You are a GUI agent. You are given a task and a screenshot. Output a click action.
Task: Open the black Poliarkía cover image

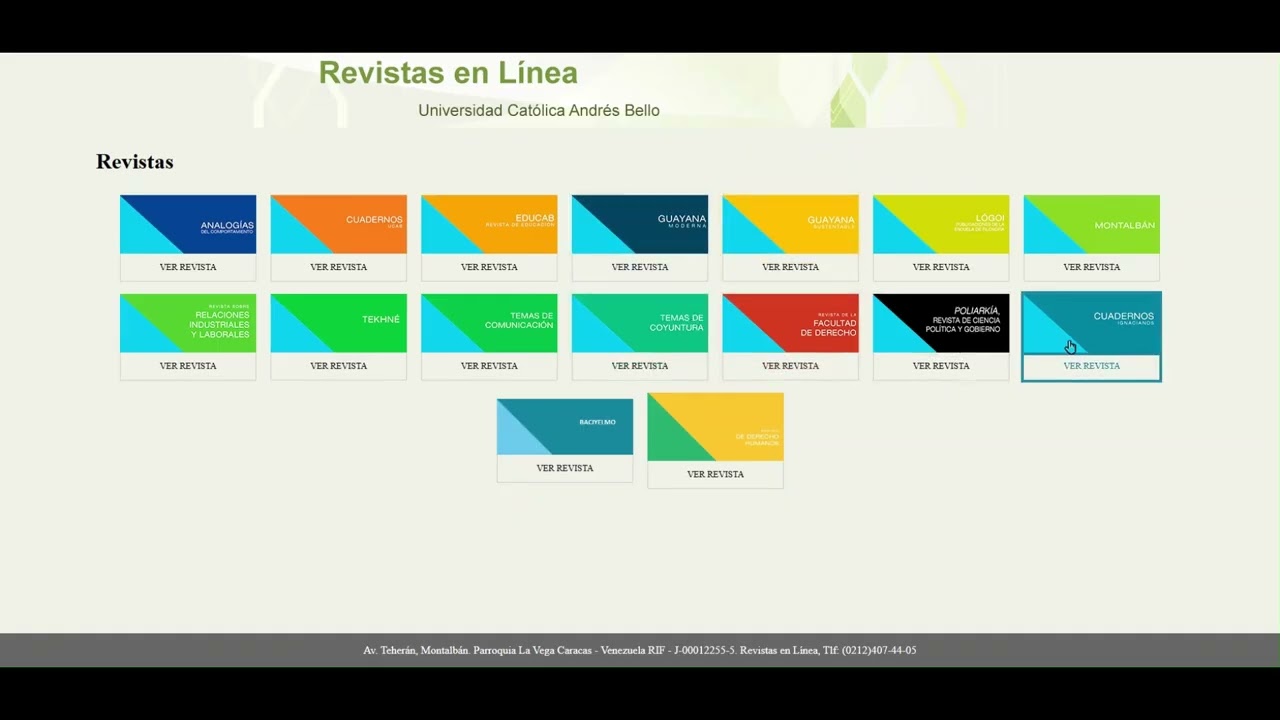point(941,323)
